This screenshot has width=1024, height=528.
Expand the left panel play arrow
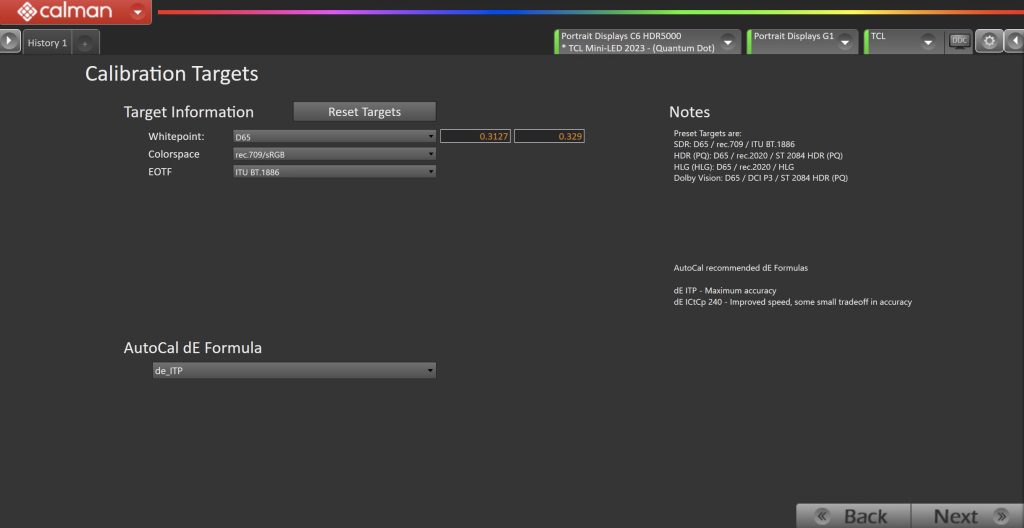[9, 41]
